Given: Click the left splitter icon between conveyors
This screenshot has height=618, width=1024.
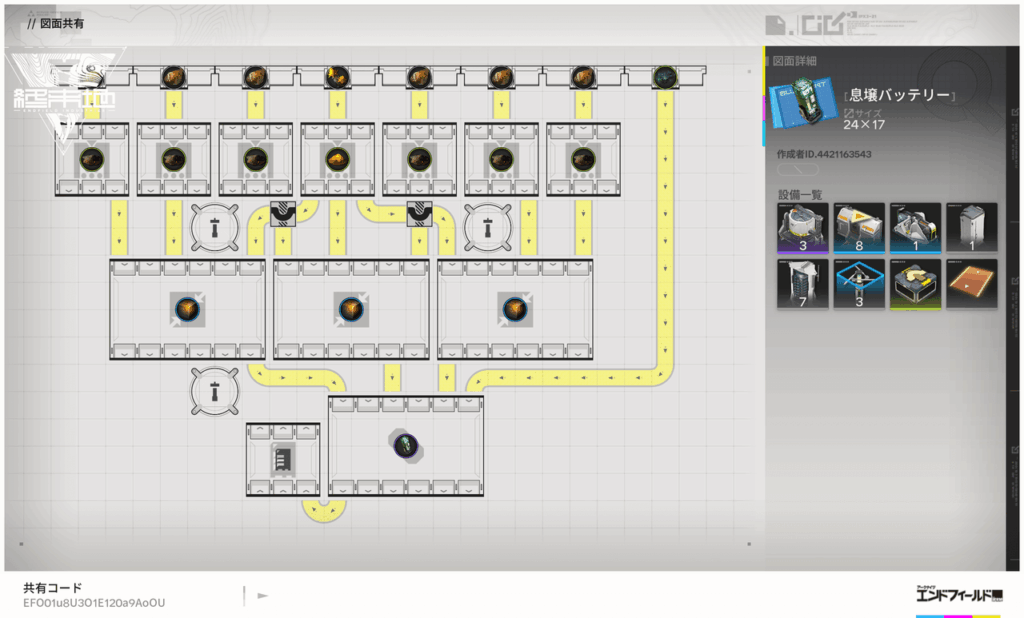Looking at the screenshot, I should pos(285,212).
